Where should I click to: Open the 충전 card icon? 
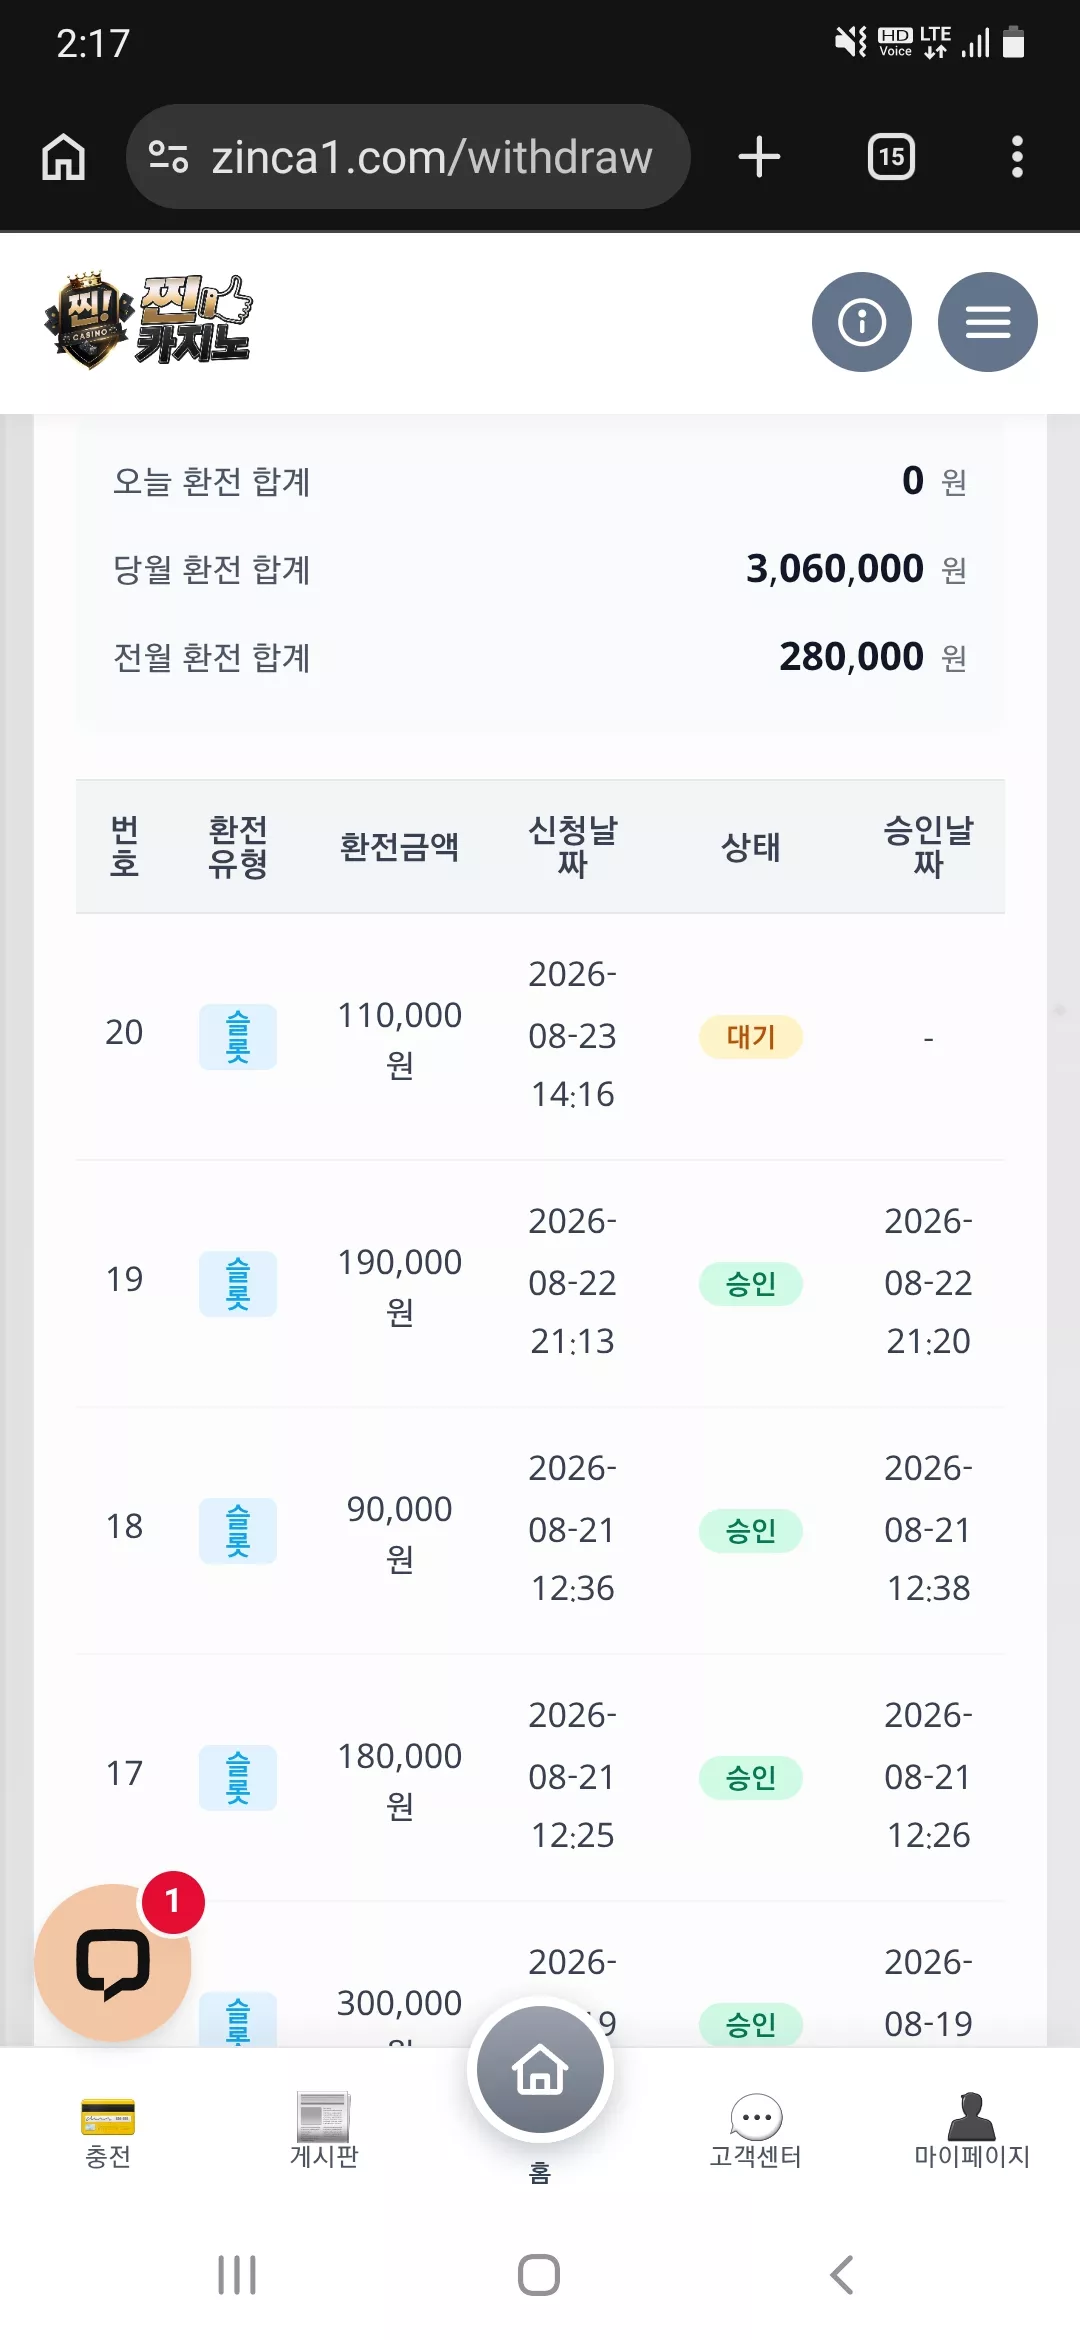click(108, 2116)
